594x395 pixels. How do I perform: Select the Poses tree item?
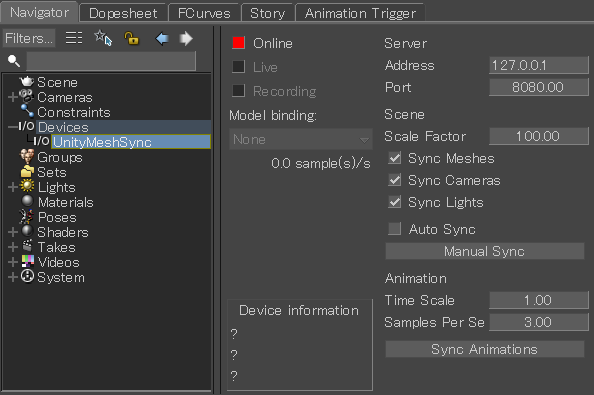point(57,217)
